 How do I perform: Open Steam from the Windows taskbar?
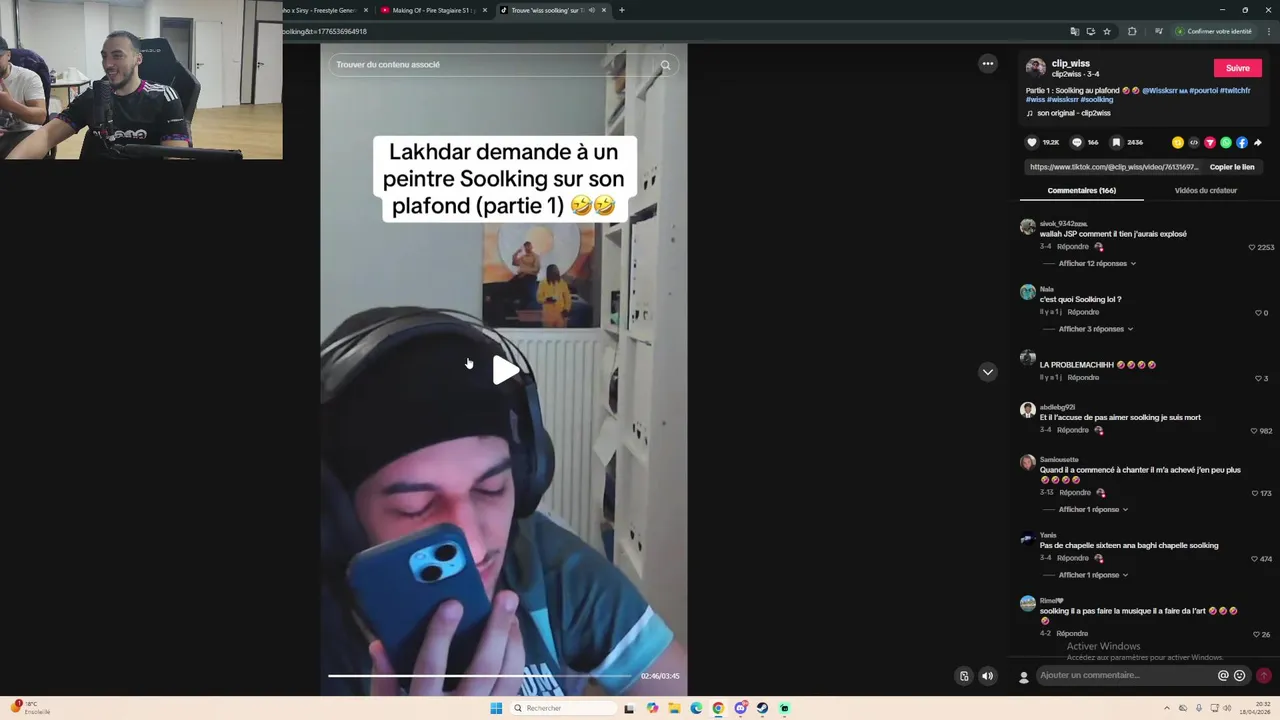pyautogui.click(x=762, y=708)
